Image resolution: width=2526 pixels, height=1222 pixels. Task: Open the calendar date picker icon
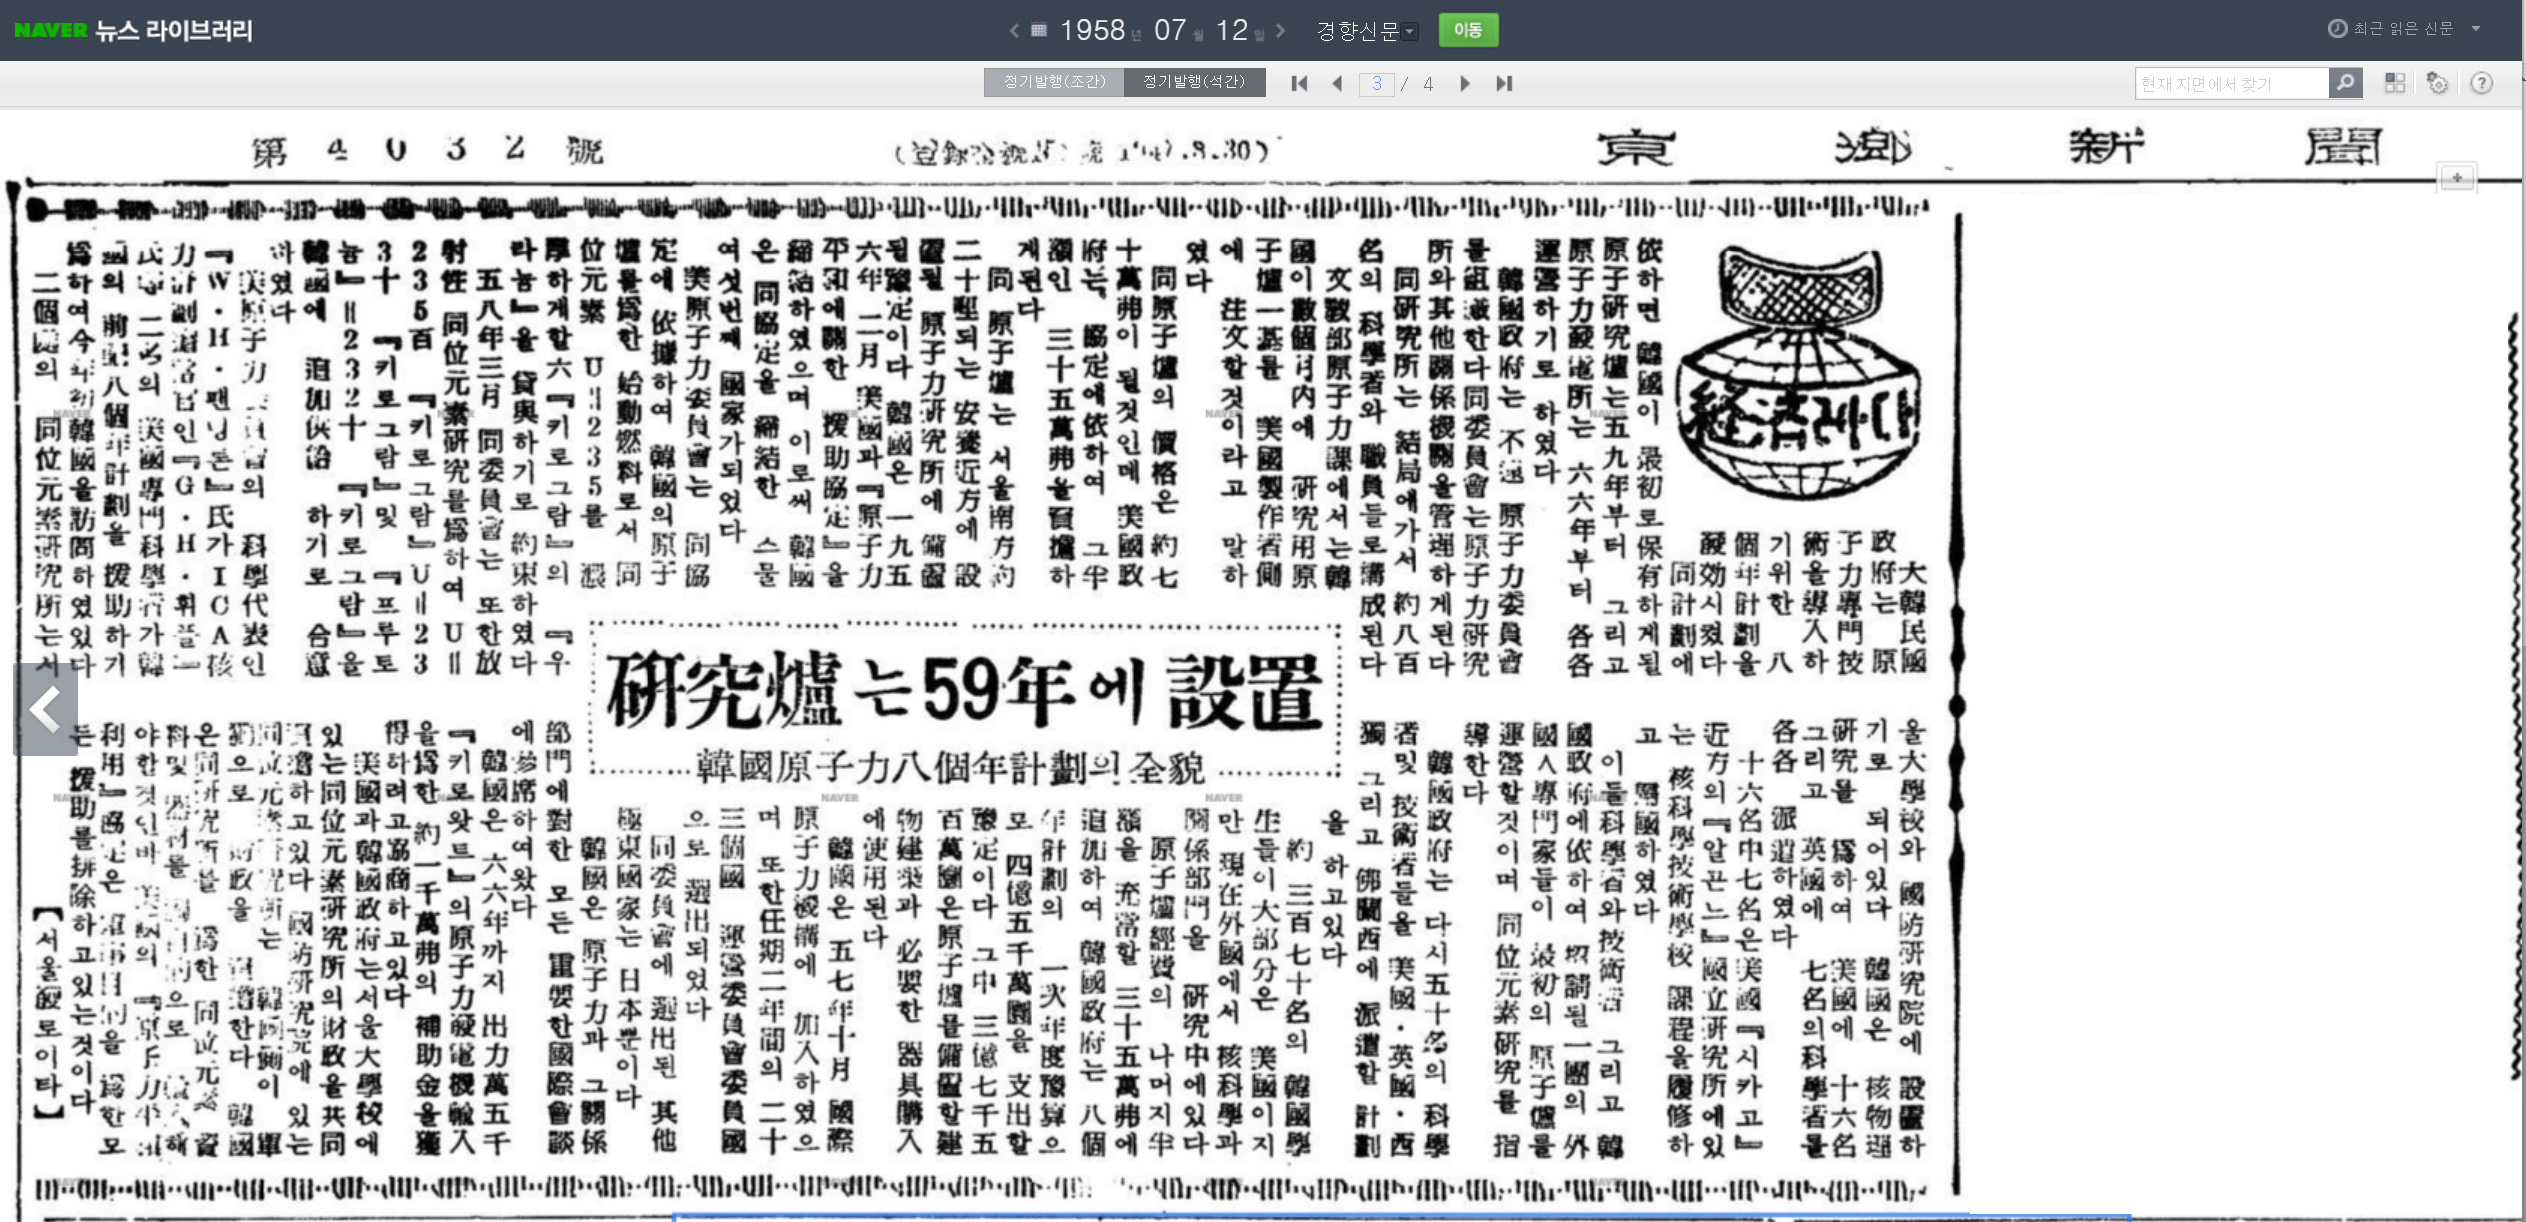(1039, 30)
